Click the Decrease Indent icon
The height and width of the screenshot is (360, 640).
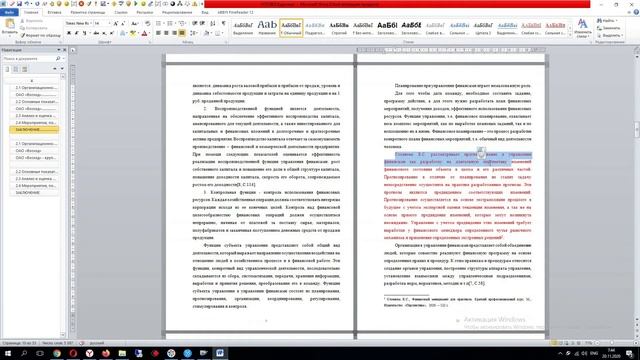pyautogui.click(x=195, y=24)
